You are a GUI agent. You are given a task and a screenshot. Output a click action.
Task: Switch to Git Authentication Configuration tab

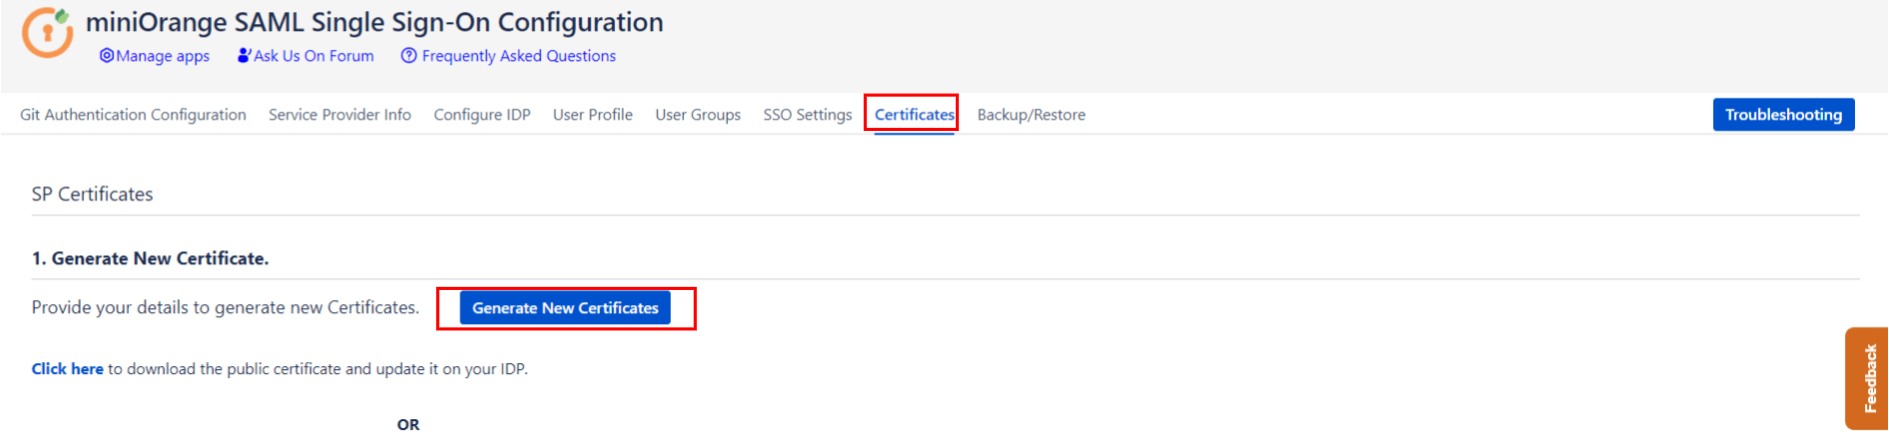tap(133, 115)
